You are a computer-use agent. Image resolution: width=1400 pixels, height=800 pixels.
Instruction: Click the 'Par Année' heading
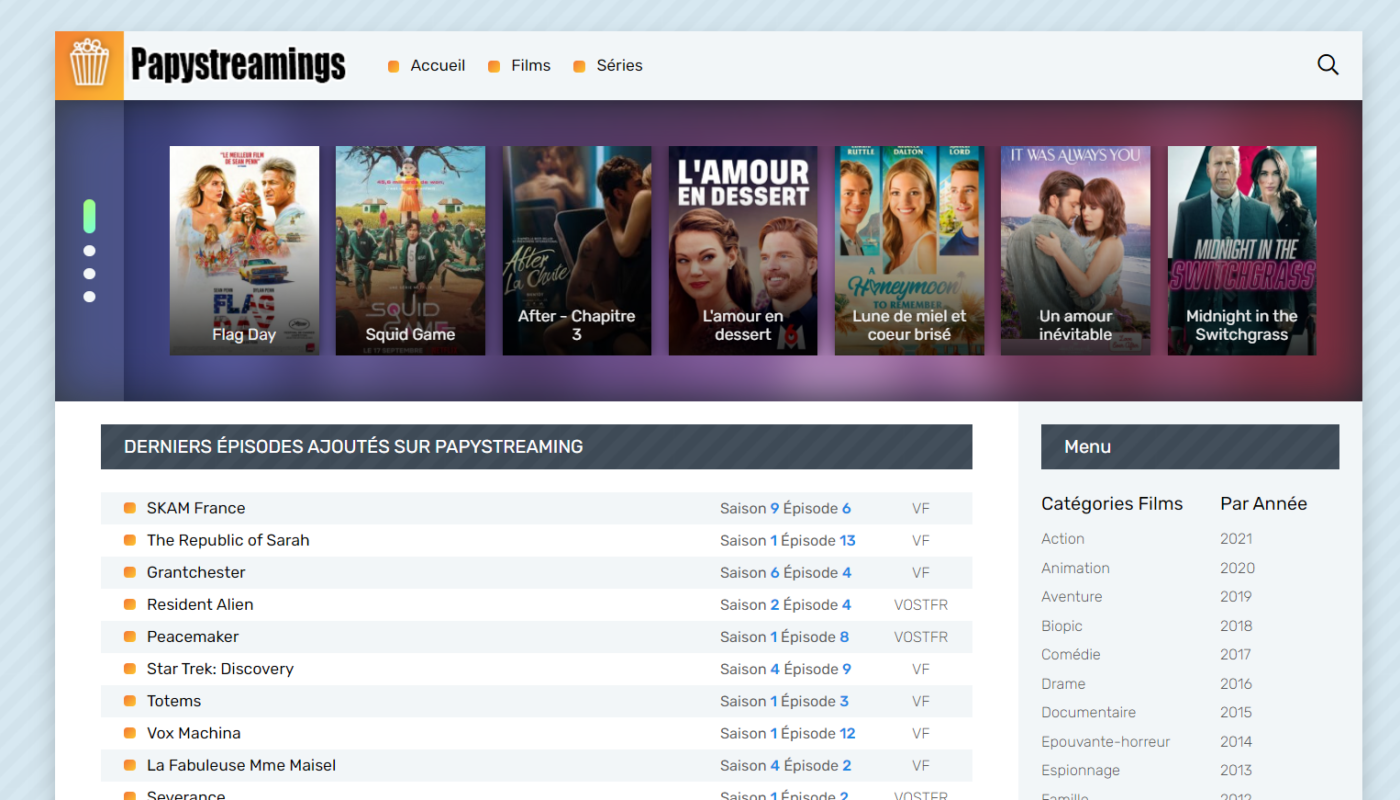tap(1264, 504)
